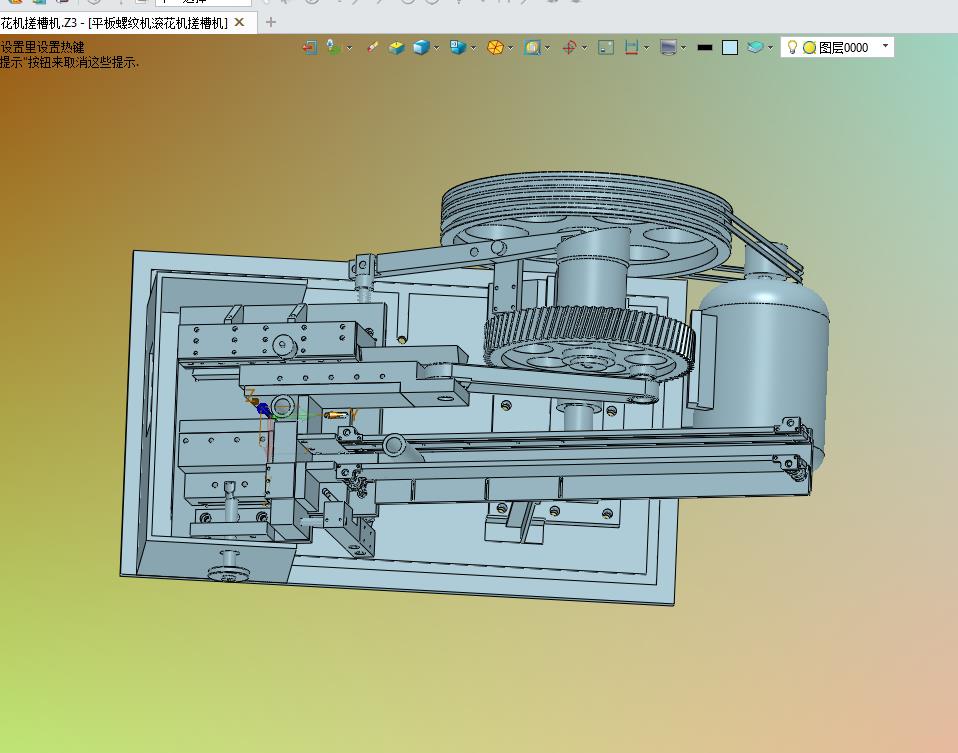Click the view orientation cube icon
This screenshot has width=958, height=753.
[458, 48]
